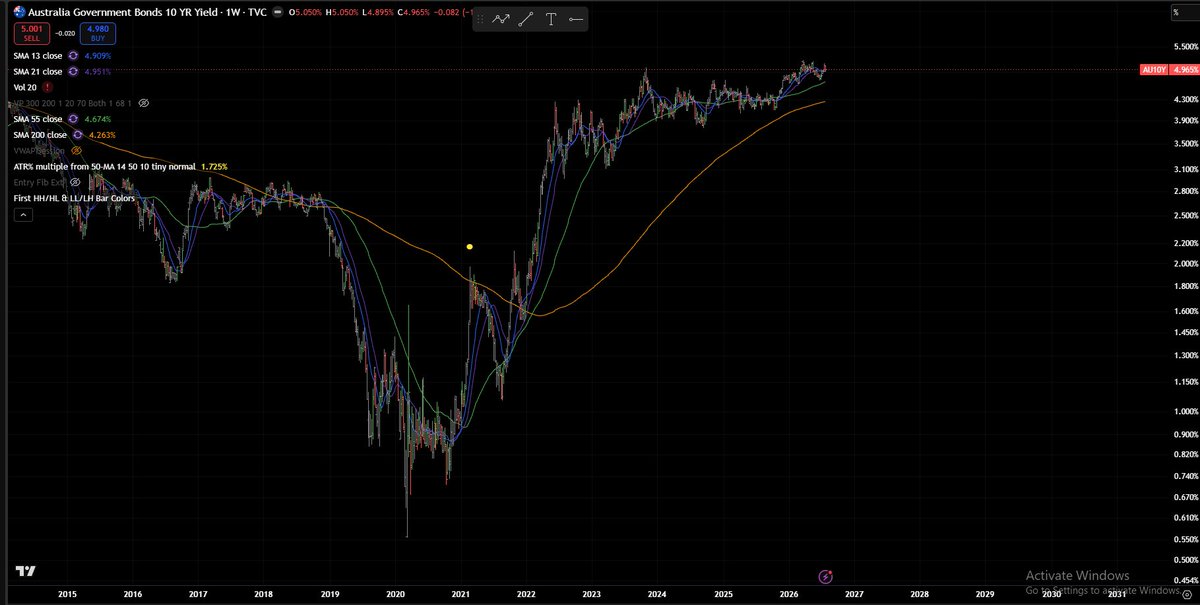
Task: Click the red 5.001 SELL button
Action: (30, 35)
